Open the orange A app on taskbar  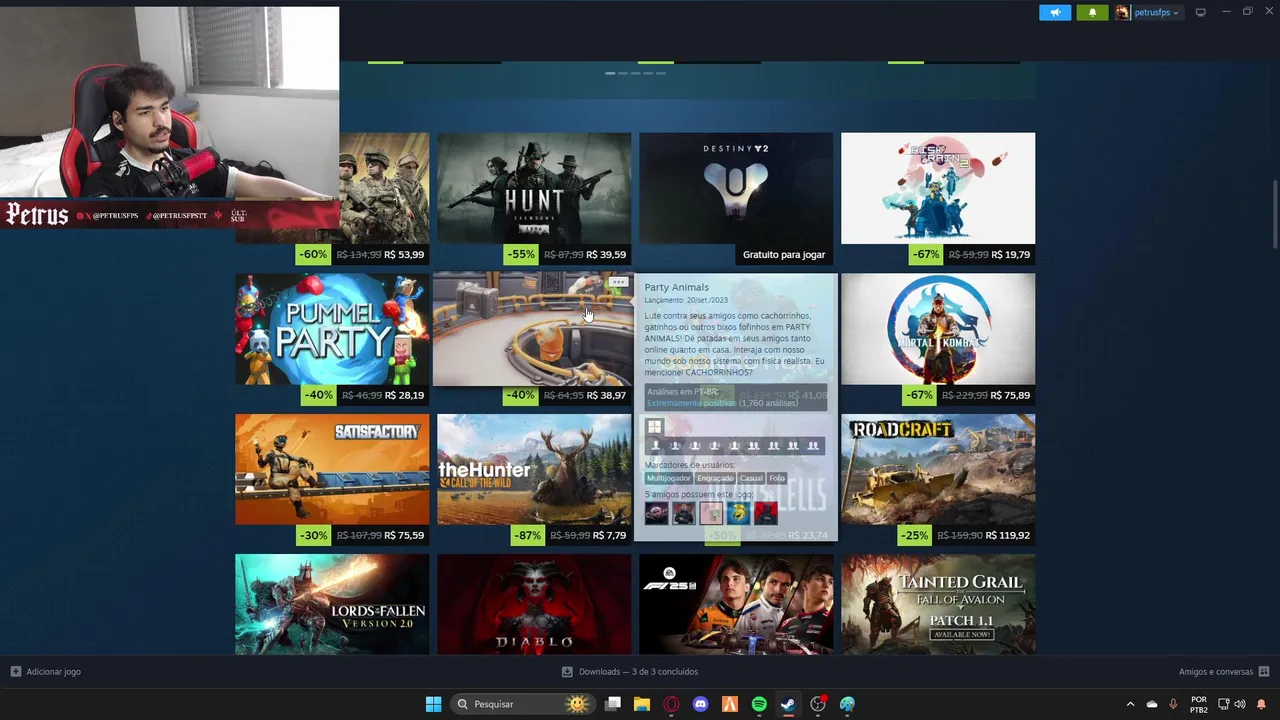click(x=730, y=704)
